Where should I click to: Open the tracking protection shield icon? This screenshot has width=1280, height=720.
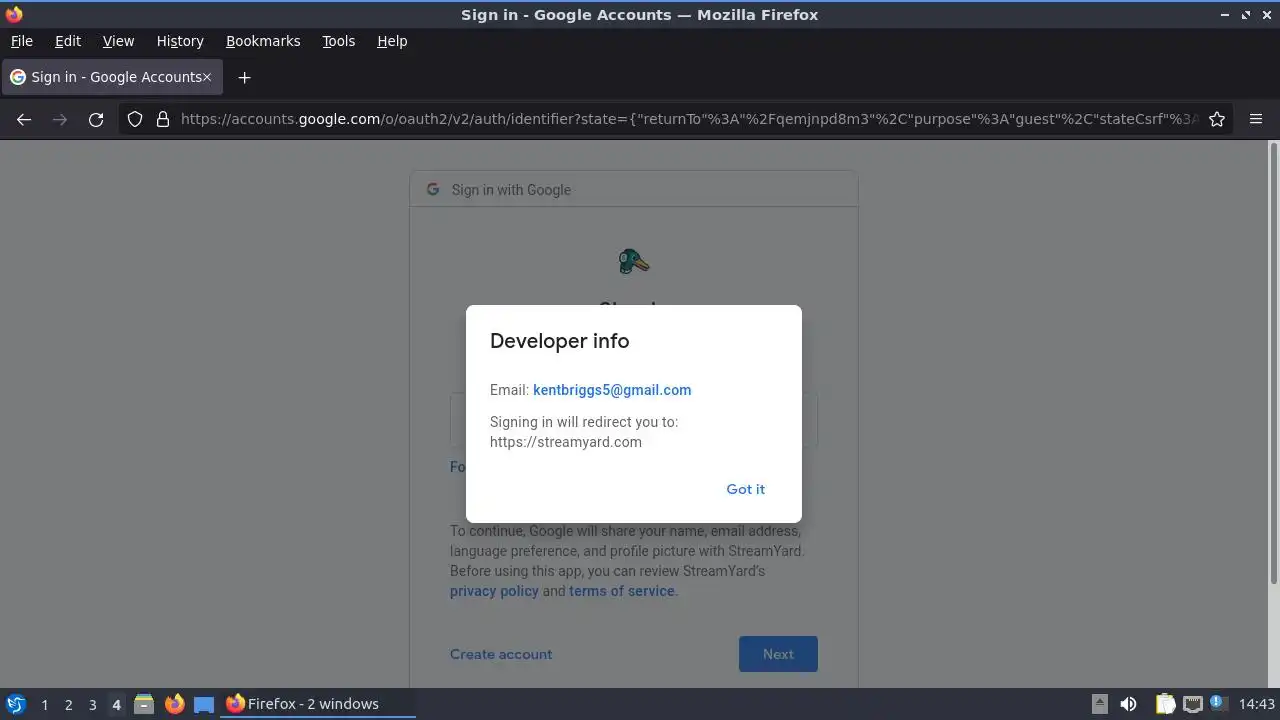coord(135,119)
